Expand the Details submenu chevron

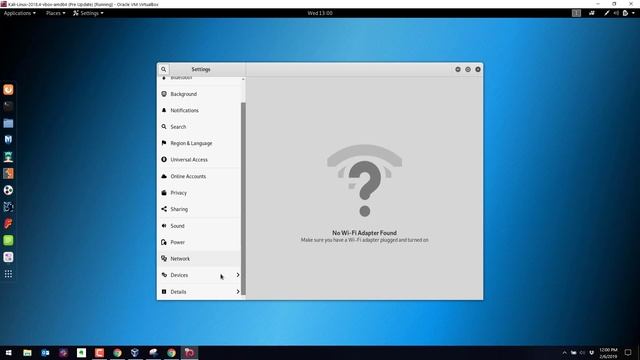[x=238, y=292]
